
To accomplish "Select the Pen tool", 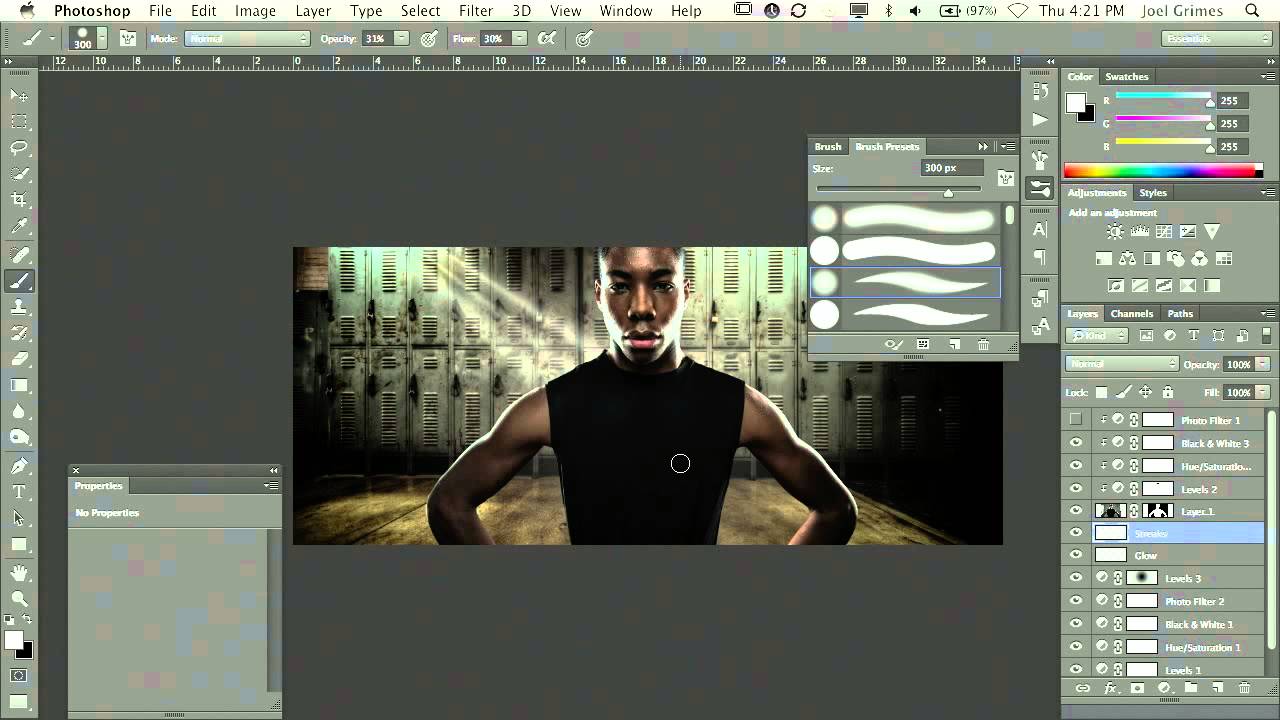I will point(19,466).
